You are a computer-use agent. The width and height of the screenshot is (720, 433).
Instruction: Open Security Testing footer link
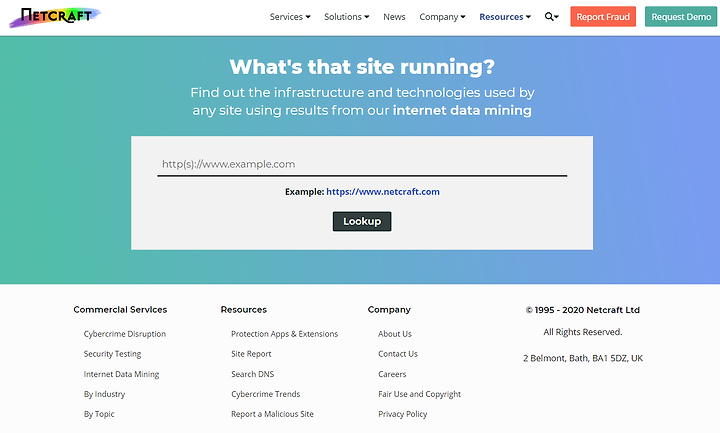[112, 354]
